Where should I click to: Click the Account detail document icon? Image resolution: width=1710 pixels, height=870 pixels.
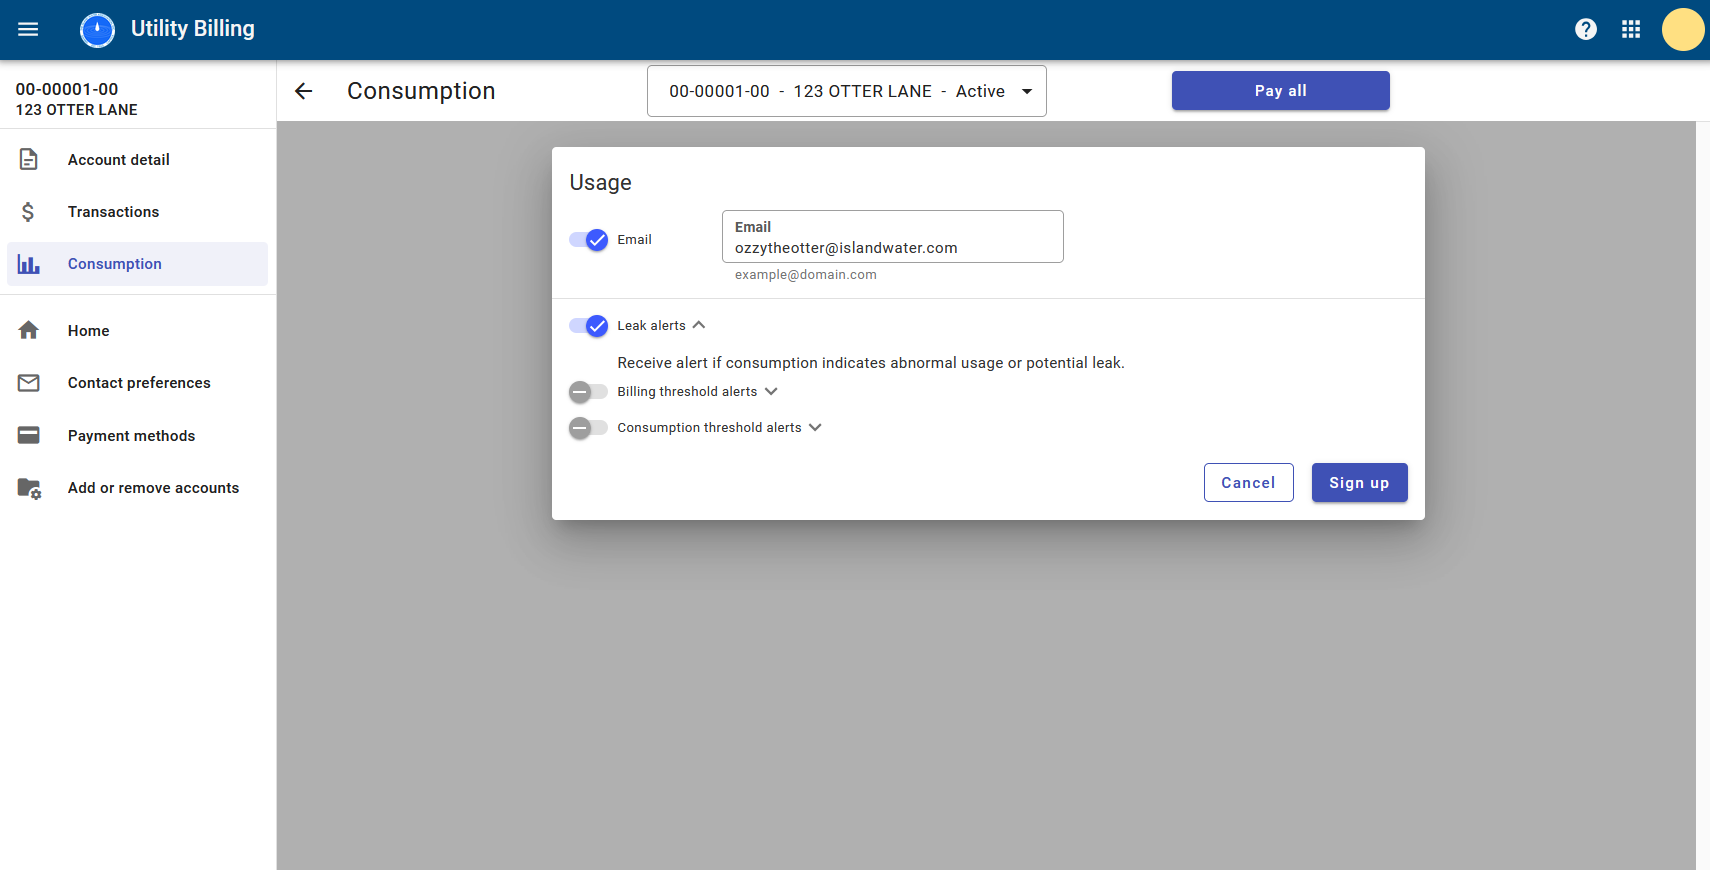coord(29,159)
